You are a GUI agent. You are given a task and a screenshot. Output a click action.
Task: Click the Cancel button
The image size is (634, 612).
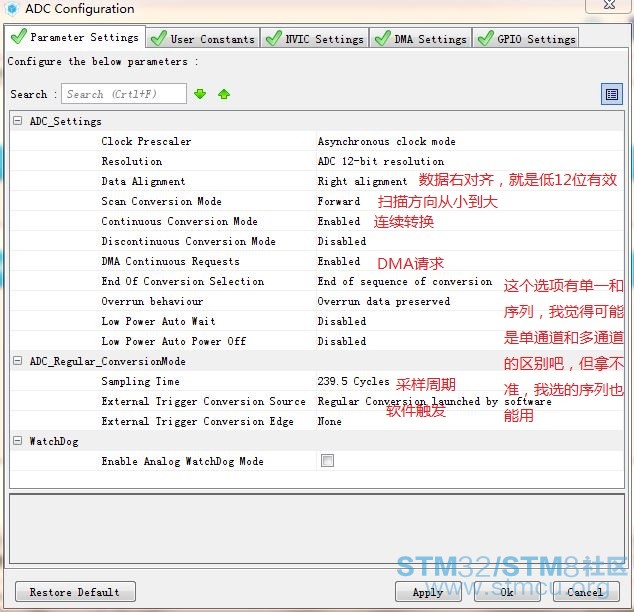click(x=586, y=592)
